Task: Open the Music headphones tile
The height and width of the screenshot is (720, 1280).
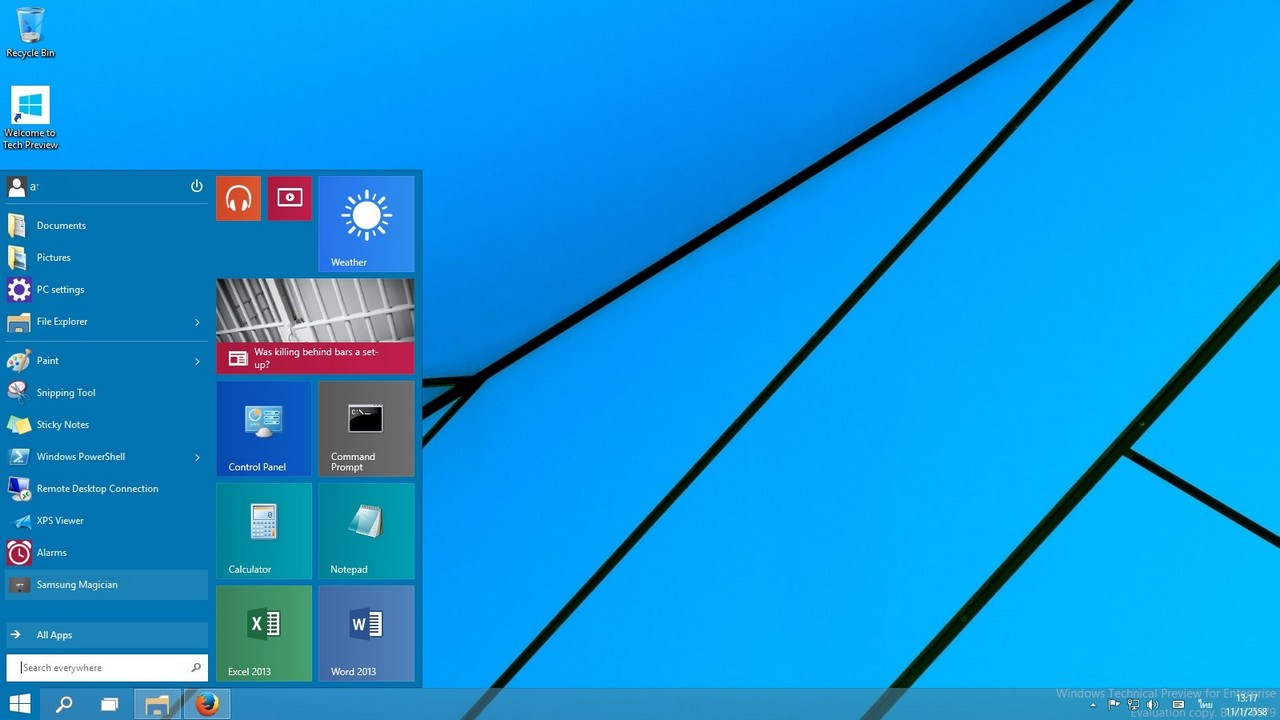Action: pyautogui.click(x=238, y=198)
